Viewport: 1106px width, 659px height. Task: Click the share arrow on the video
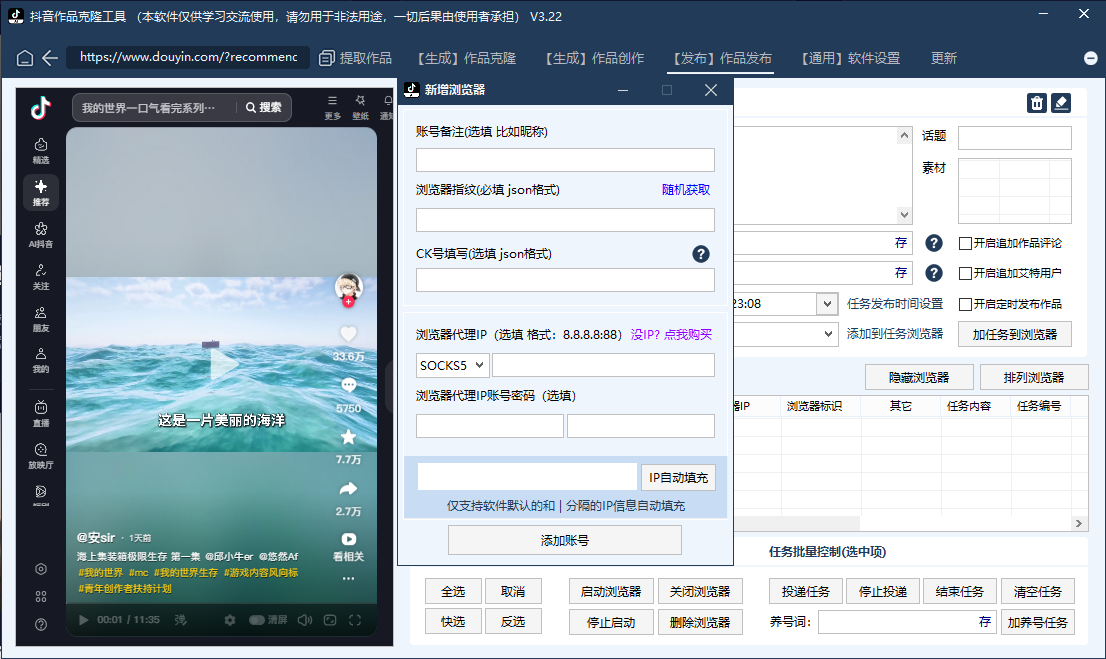[348, 489]
